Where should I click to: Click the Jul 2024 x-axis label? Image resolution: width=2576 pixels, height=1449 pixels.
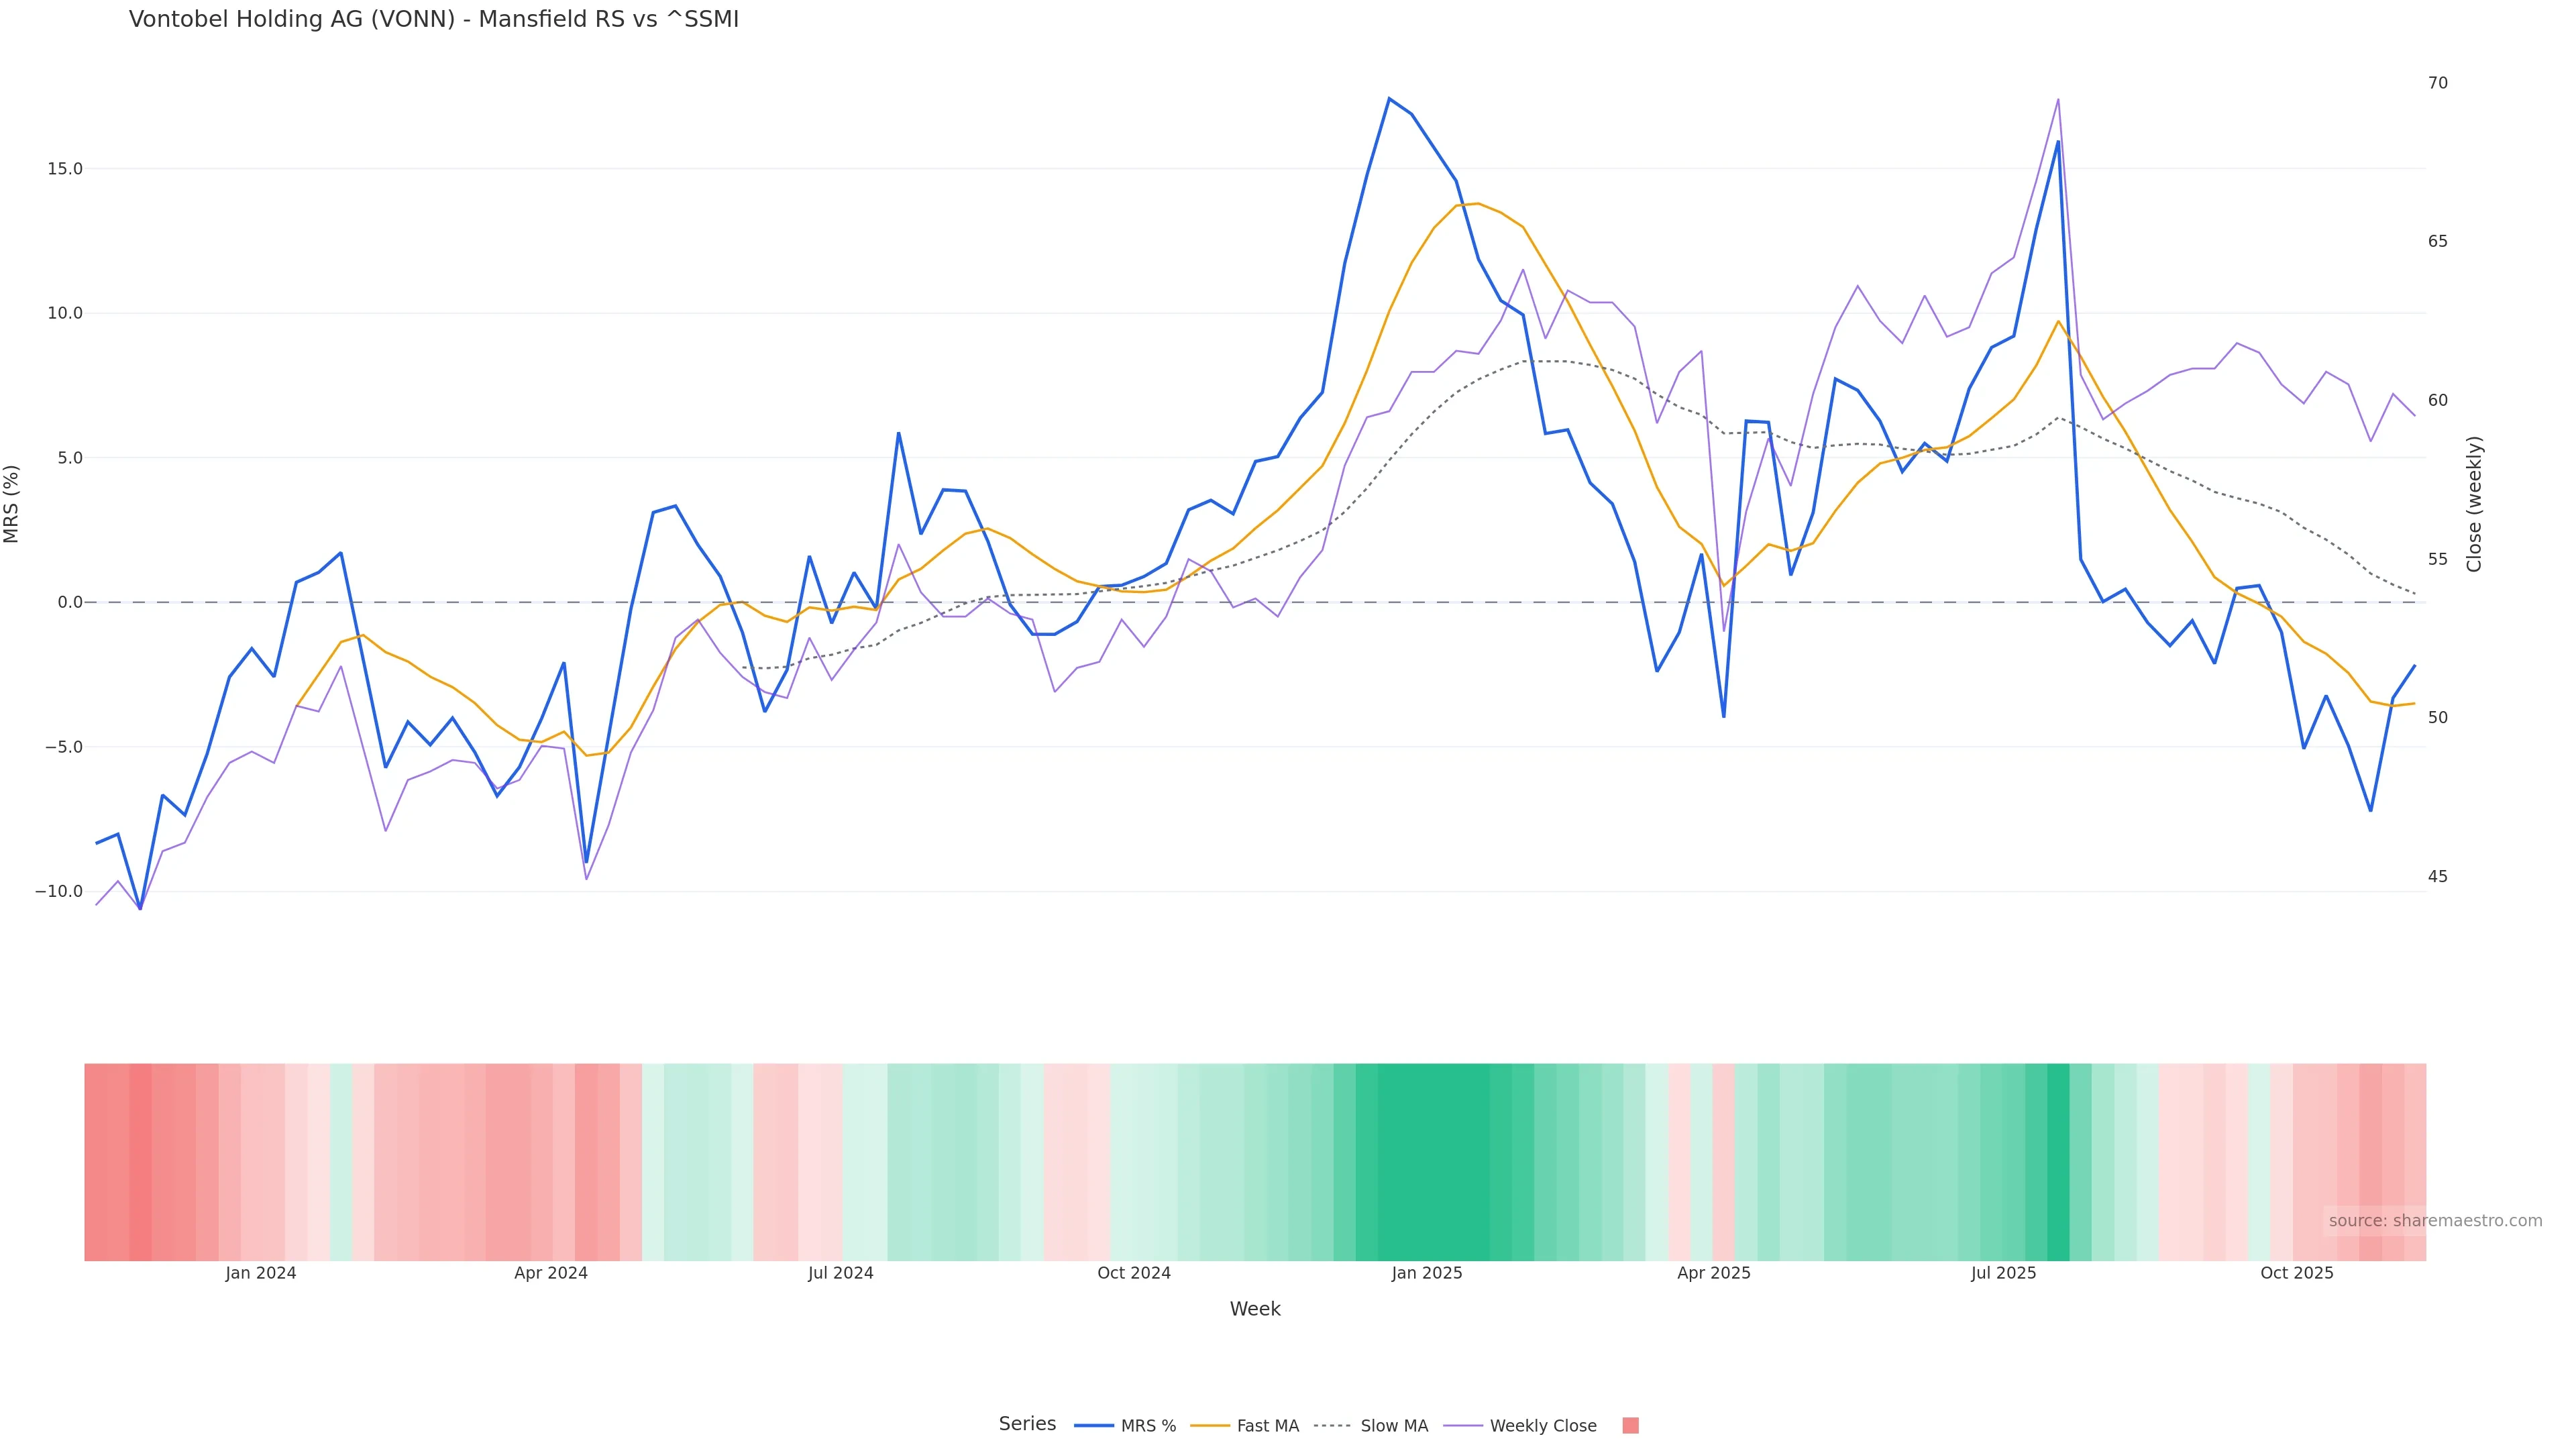841,1273
